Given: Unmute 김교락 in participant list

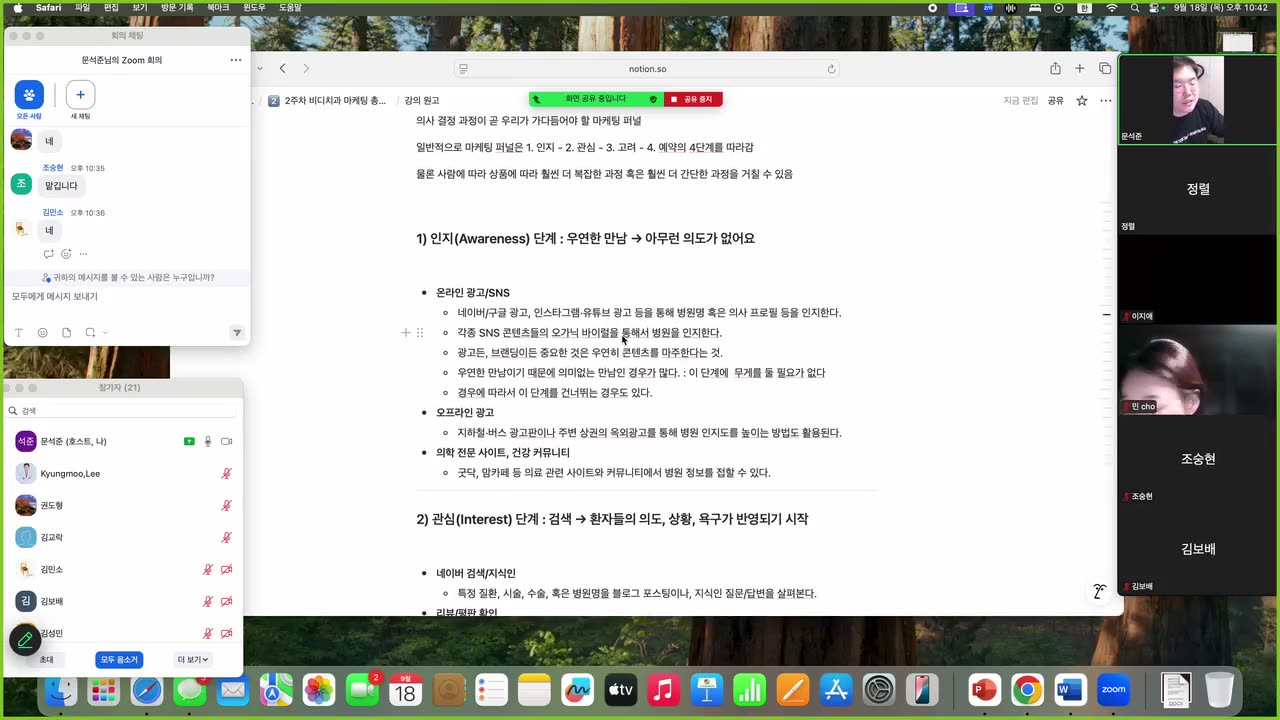Looking at the screenshot, I should [226, 537].
